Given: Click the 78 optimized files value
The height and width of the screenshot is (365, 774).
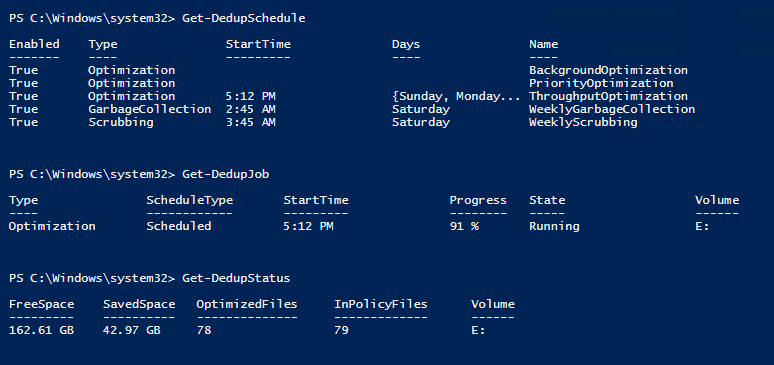Looking at the screenshot, I should tap(204, 330).
